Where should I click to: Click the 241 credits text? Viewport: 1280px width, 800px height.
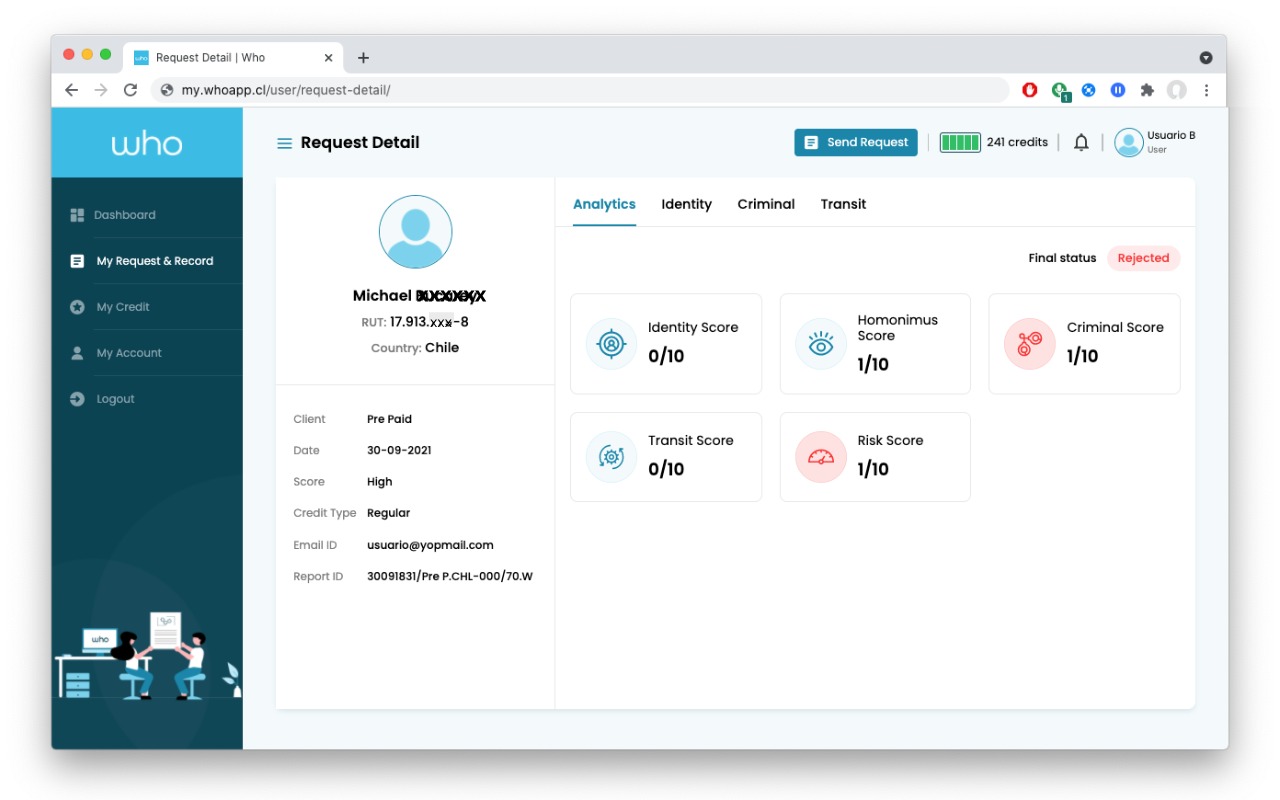click(1017, 142)
